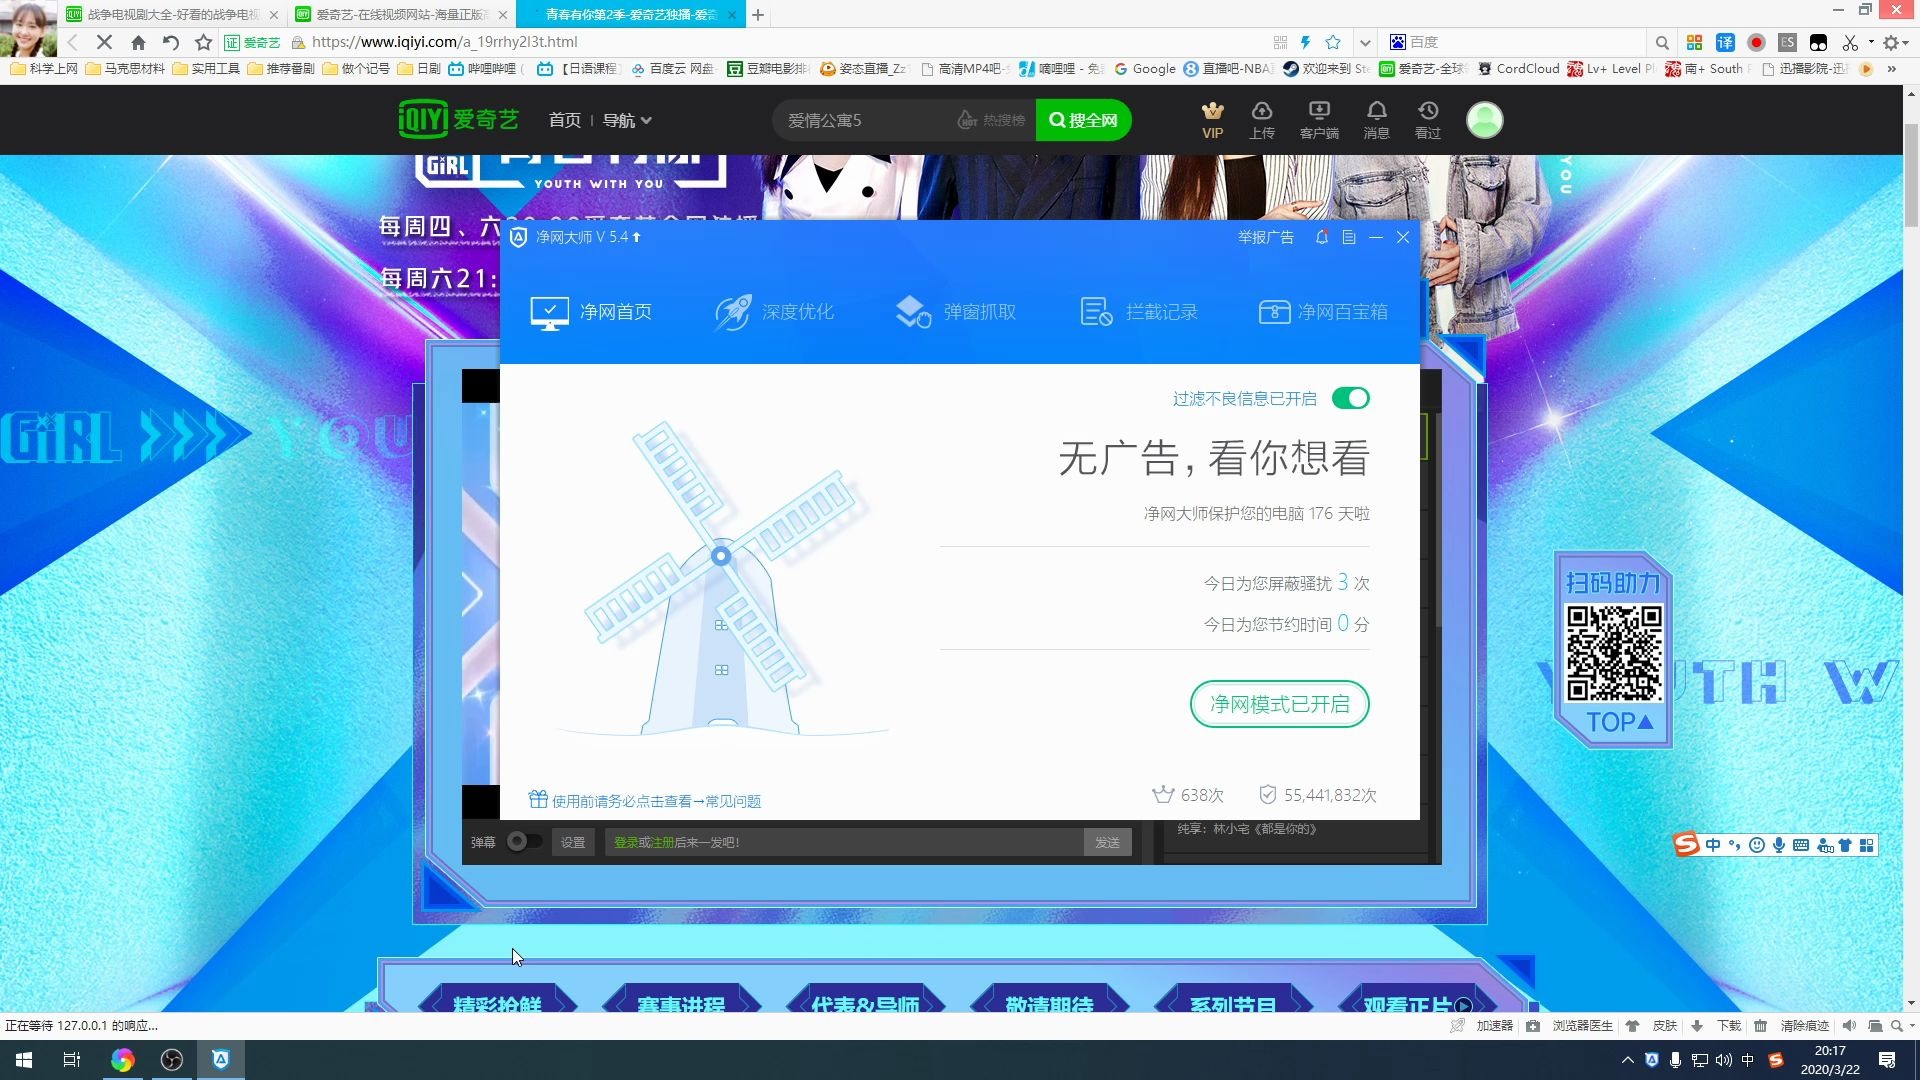The width and height of the screenshot is (1920, 1080).
Task: Bookmark this page with the star icon
Action: click(204, 42)
